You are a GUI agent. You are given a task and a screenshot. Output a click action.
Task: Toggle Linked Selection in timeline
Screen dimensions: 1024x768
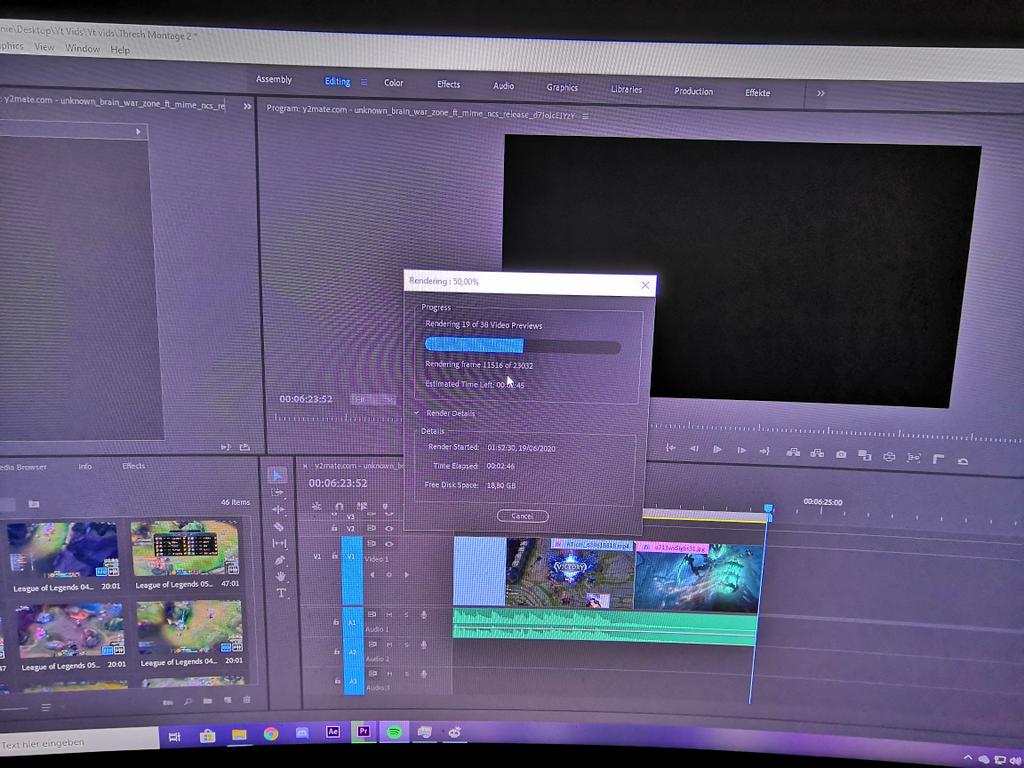(x=362, y=506)
